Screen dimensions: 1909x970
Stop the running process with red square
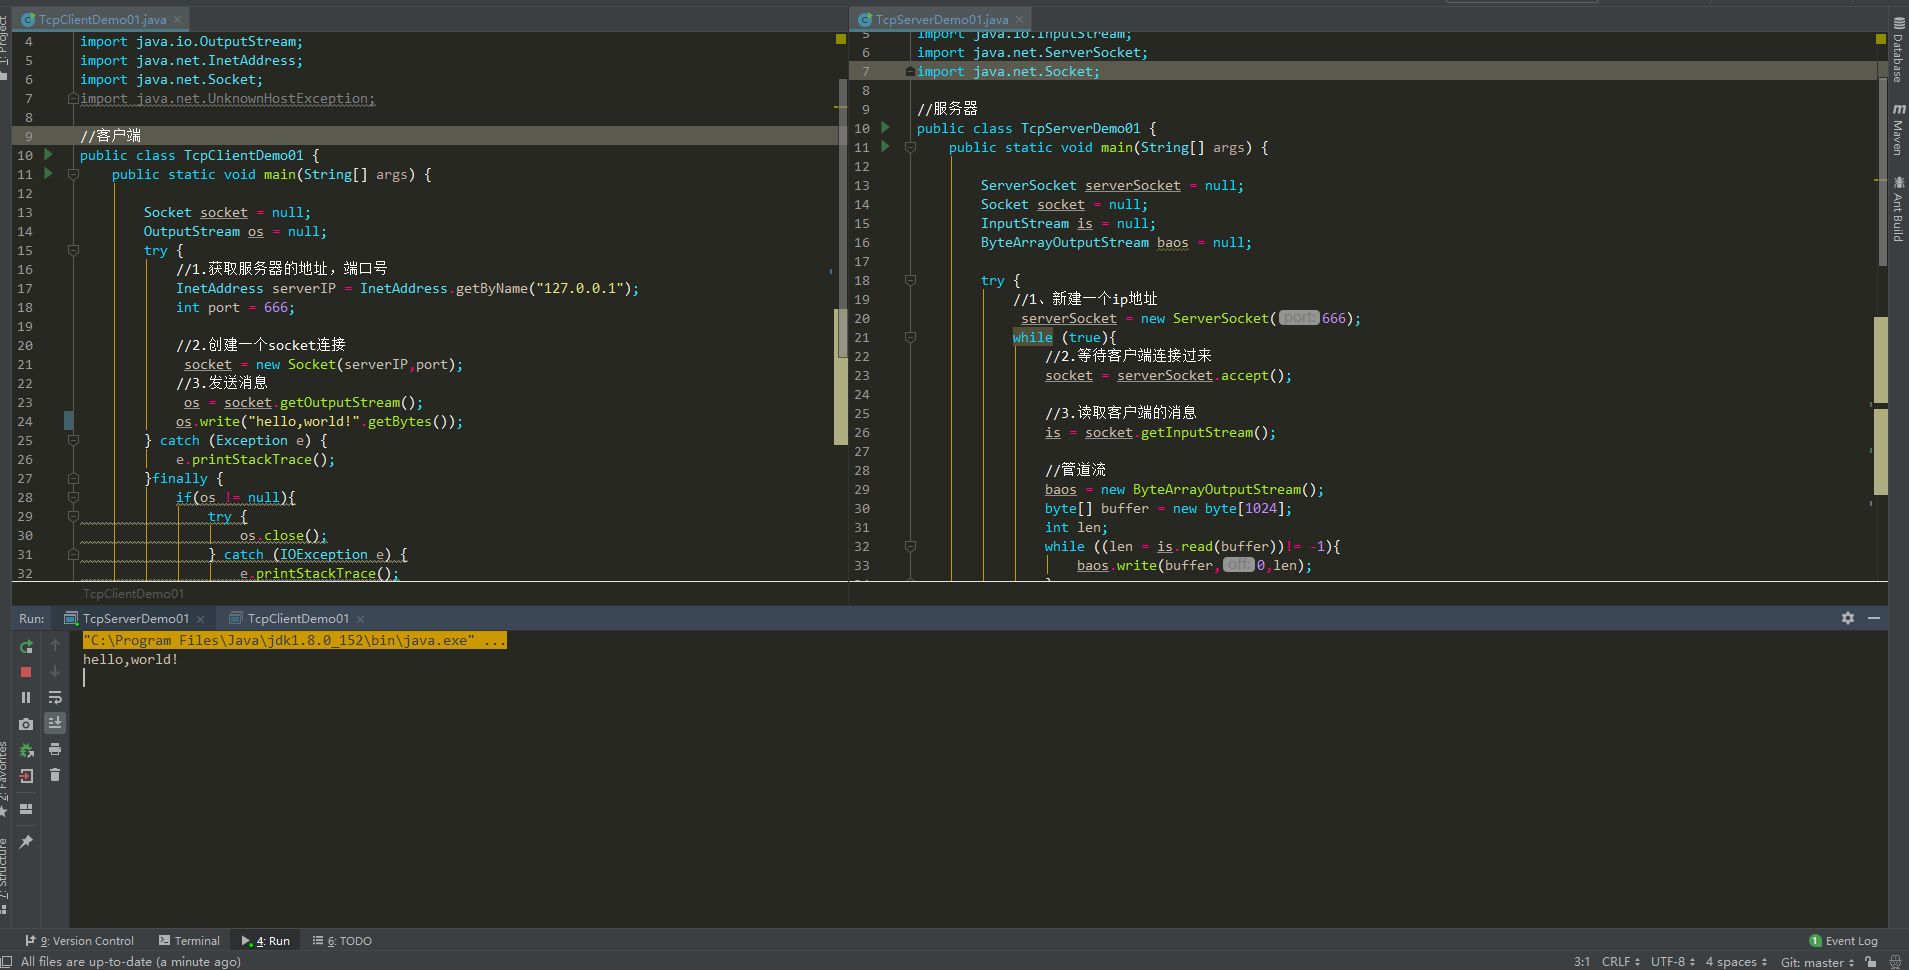26,672
